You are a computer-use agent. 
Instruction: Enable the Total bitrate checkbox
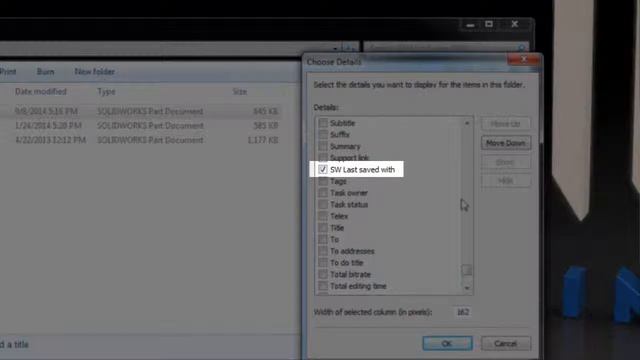click(x=323, y=274)
